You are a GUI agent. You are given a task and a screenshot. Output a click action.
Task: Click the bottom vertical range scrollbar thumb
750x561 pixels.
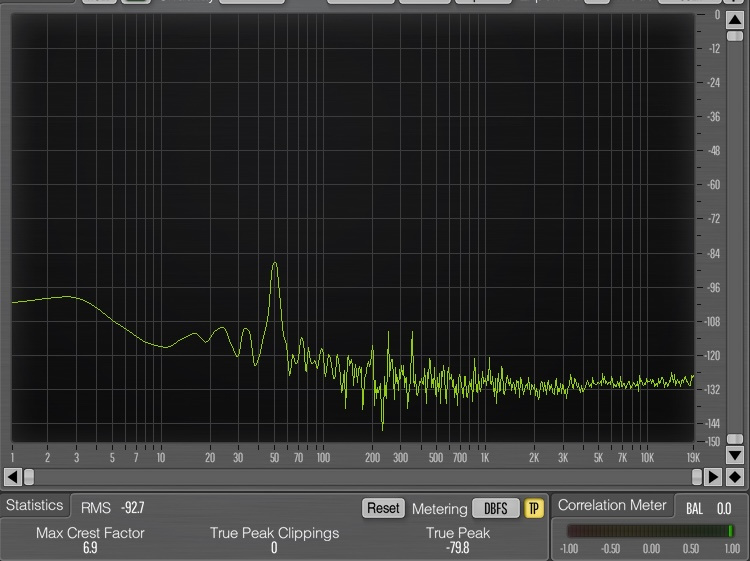pyautogui.click(x=735, y=440)
